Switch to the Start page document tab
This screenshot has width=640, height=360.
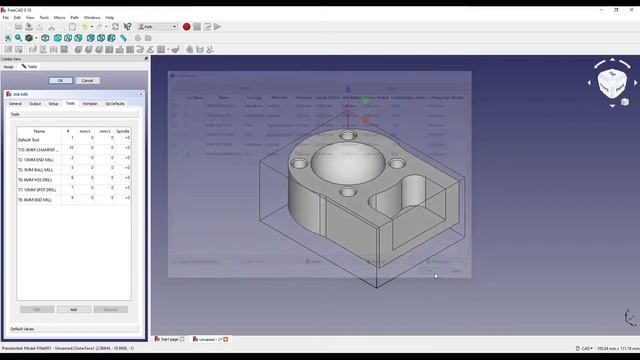coord(169,339)
